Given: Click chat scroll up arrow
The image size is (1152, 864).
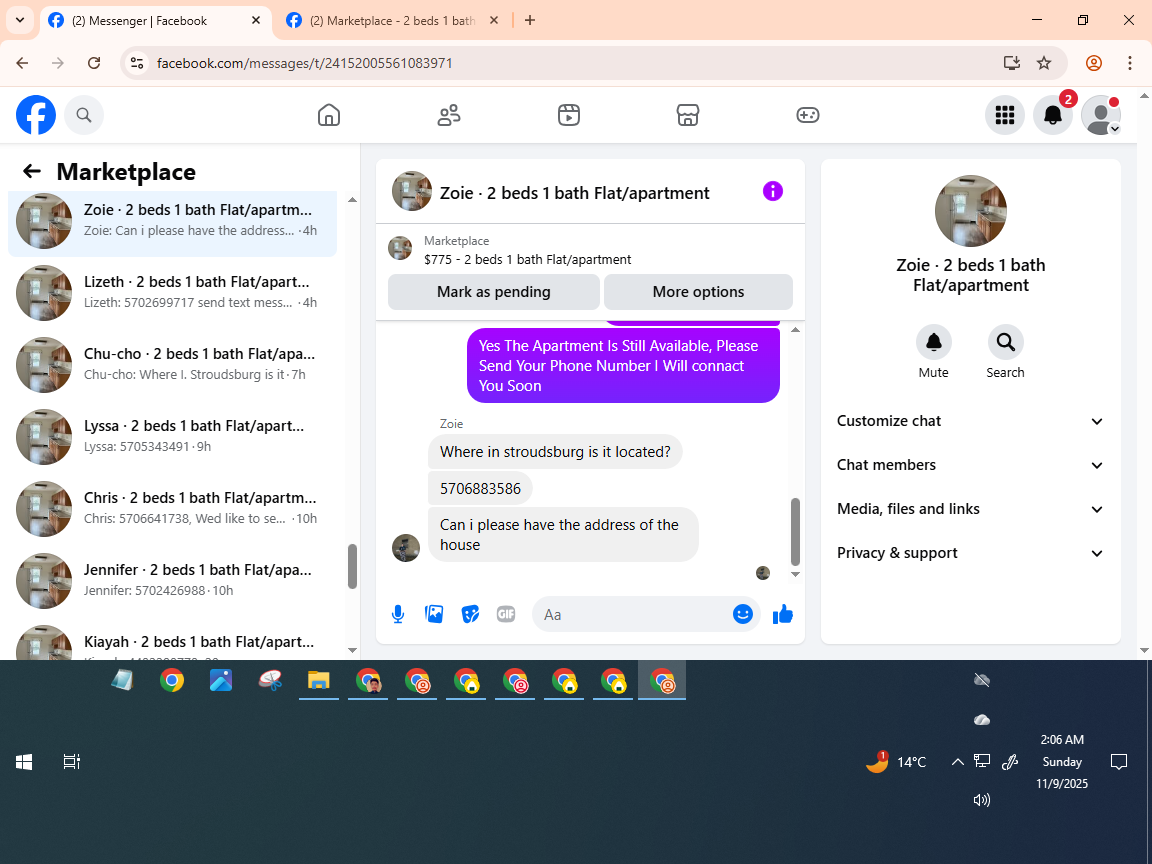Looking at the screenshot, I should tap(795, 330).
